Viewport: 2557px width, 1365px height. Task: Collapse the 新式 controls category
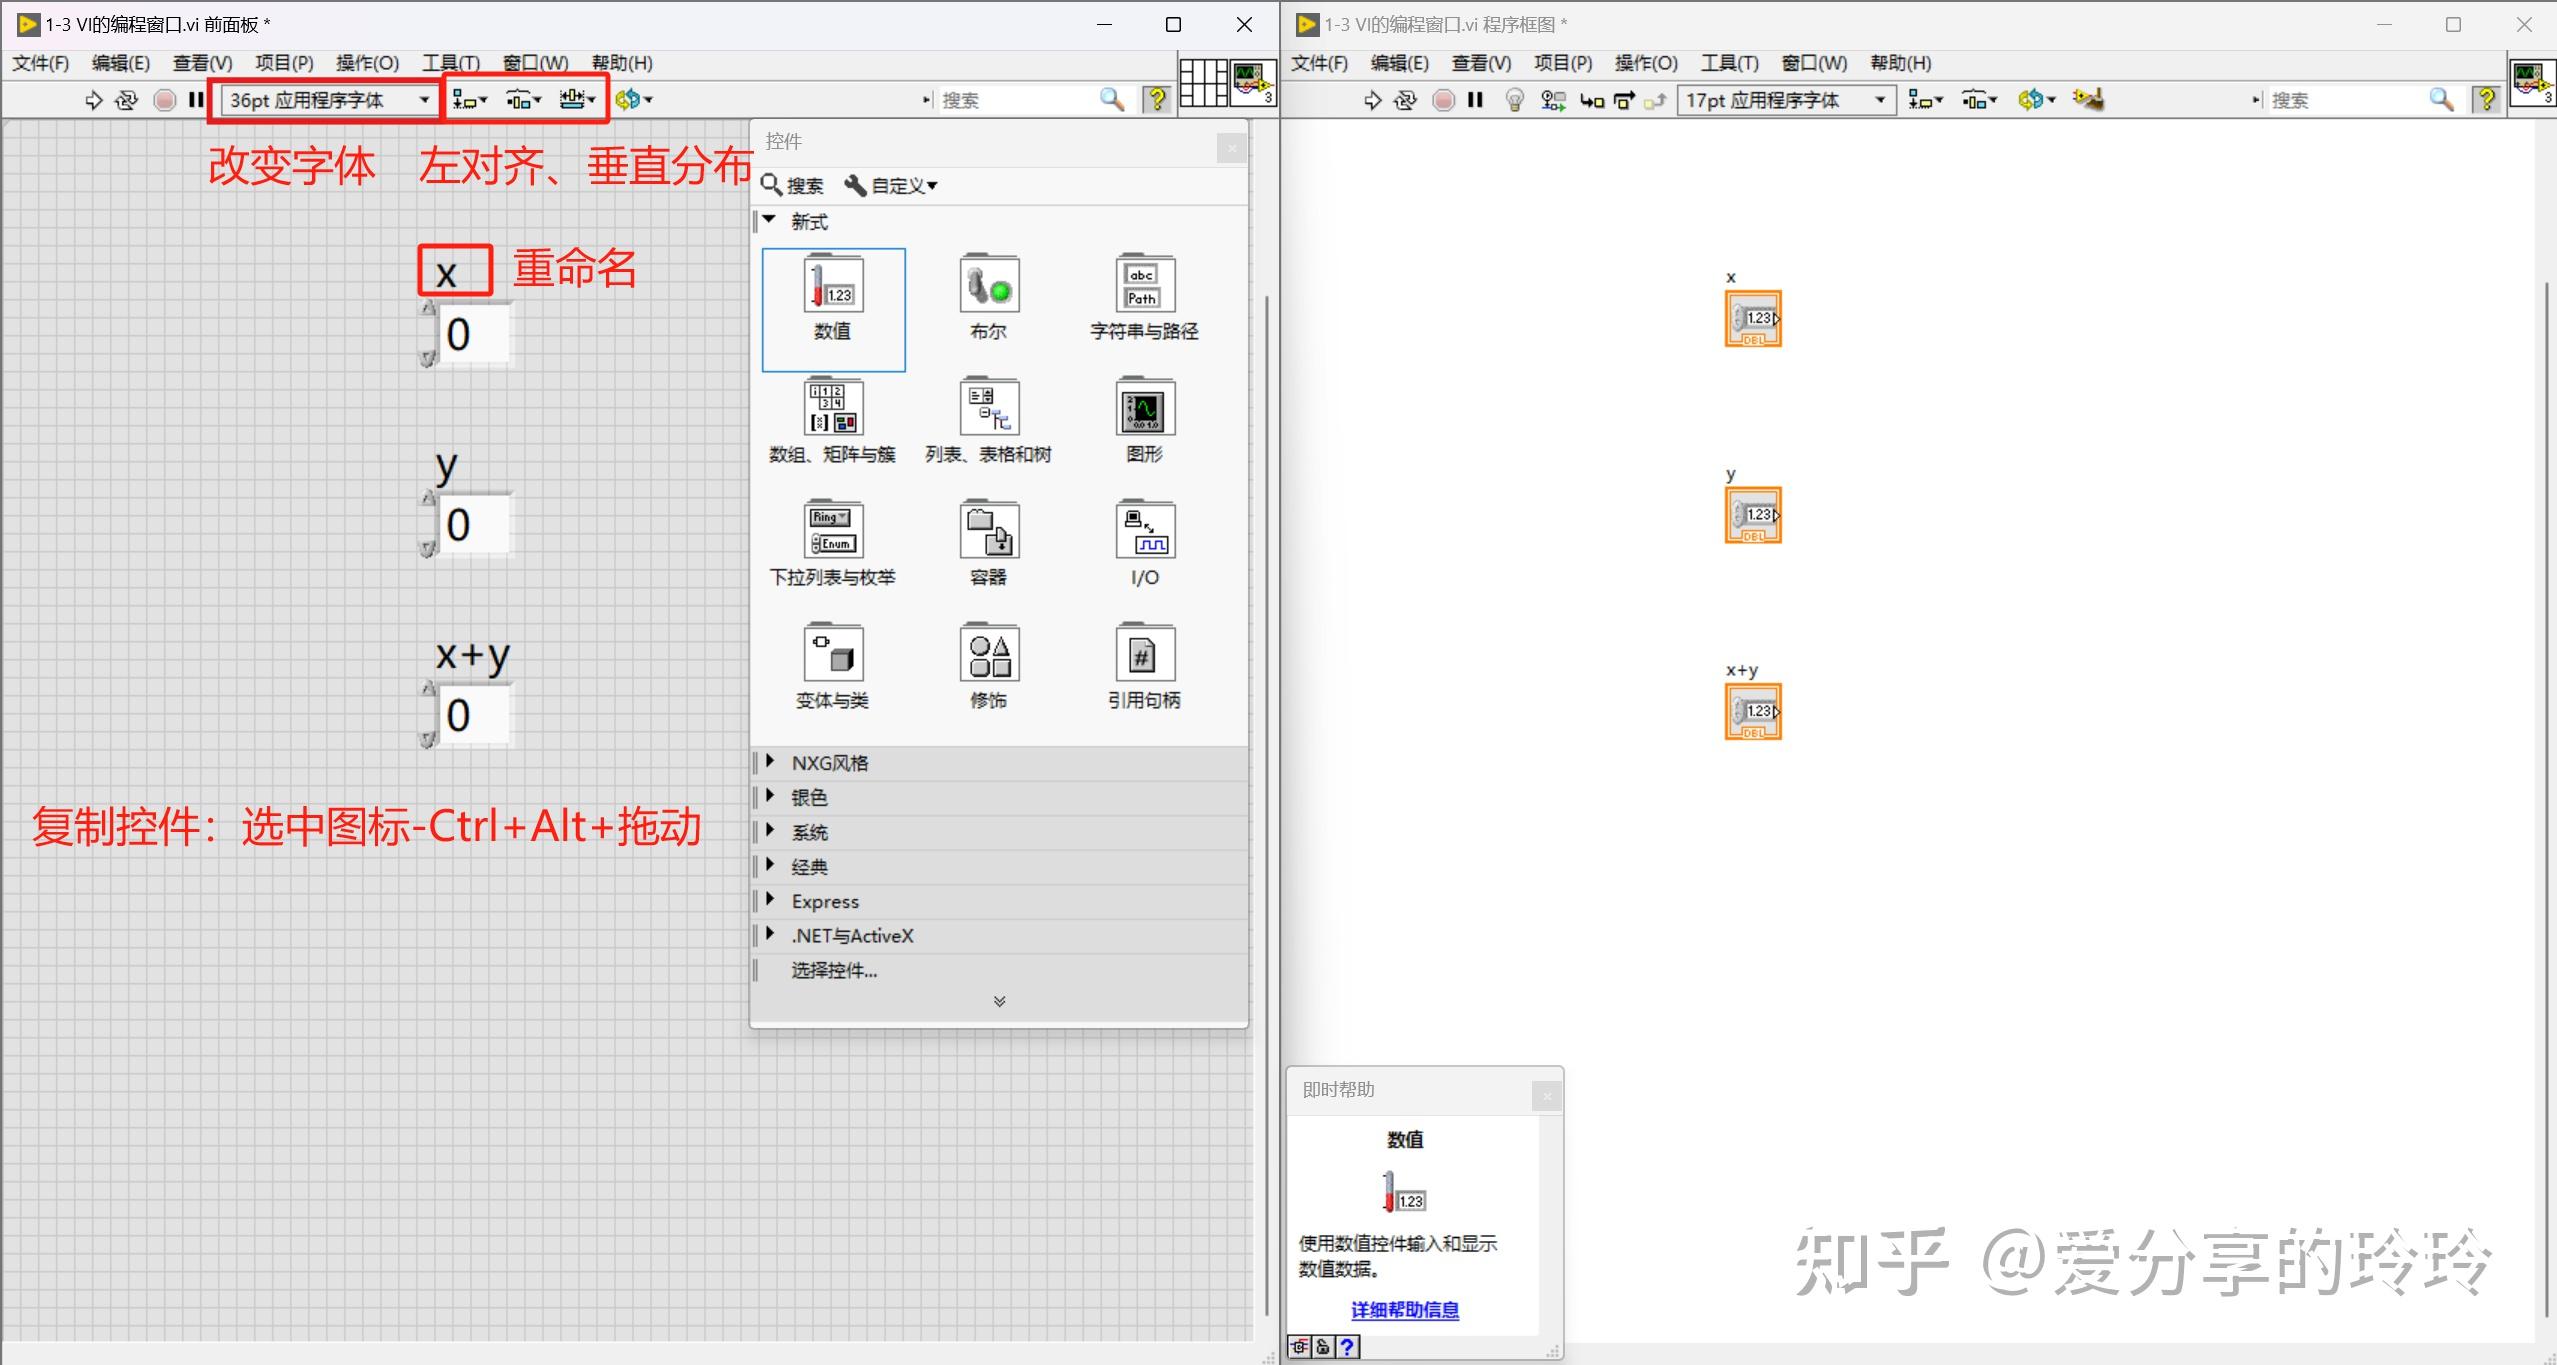click(x=768, y=221)
